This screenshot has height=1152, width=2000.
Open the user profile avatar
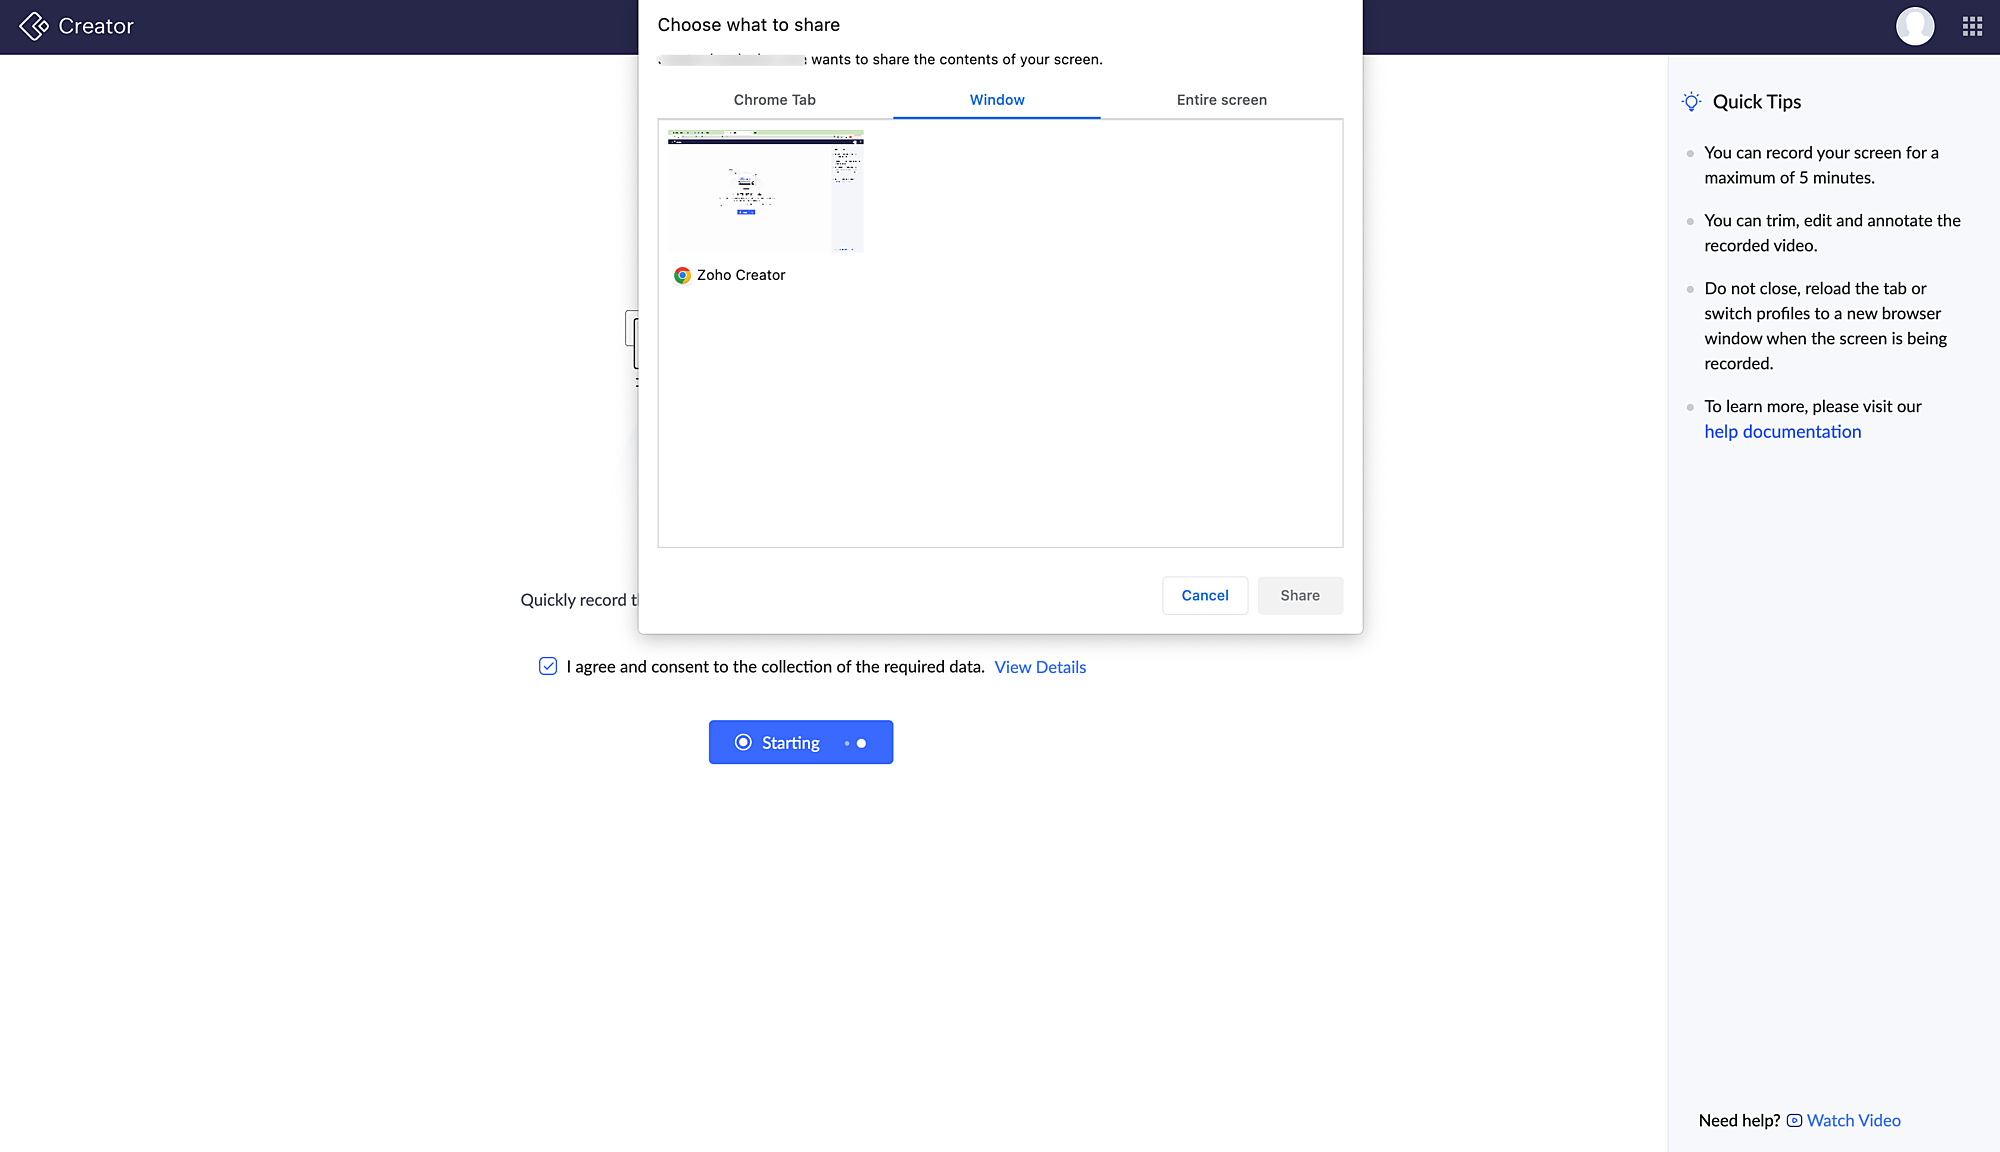point(1914,26)
